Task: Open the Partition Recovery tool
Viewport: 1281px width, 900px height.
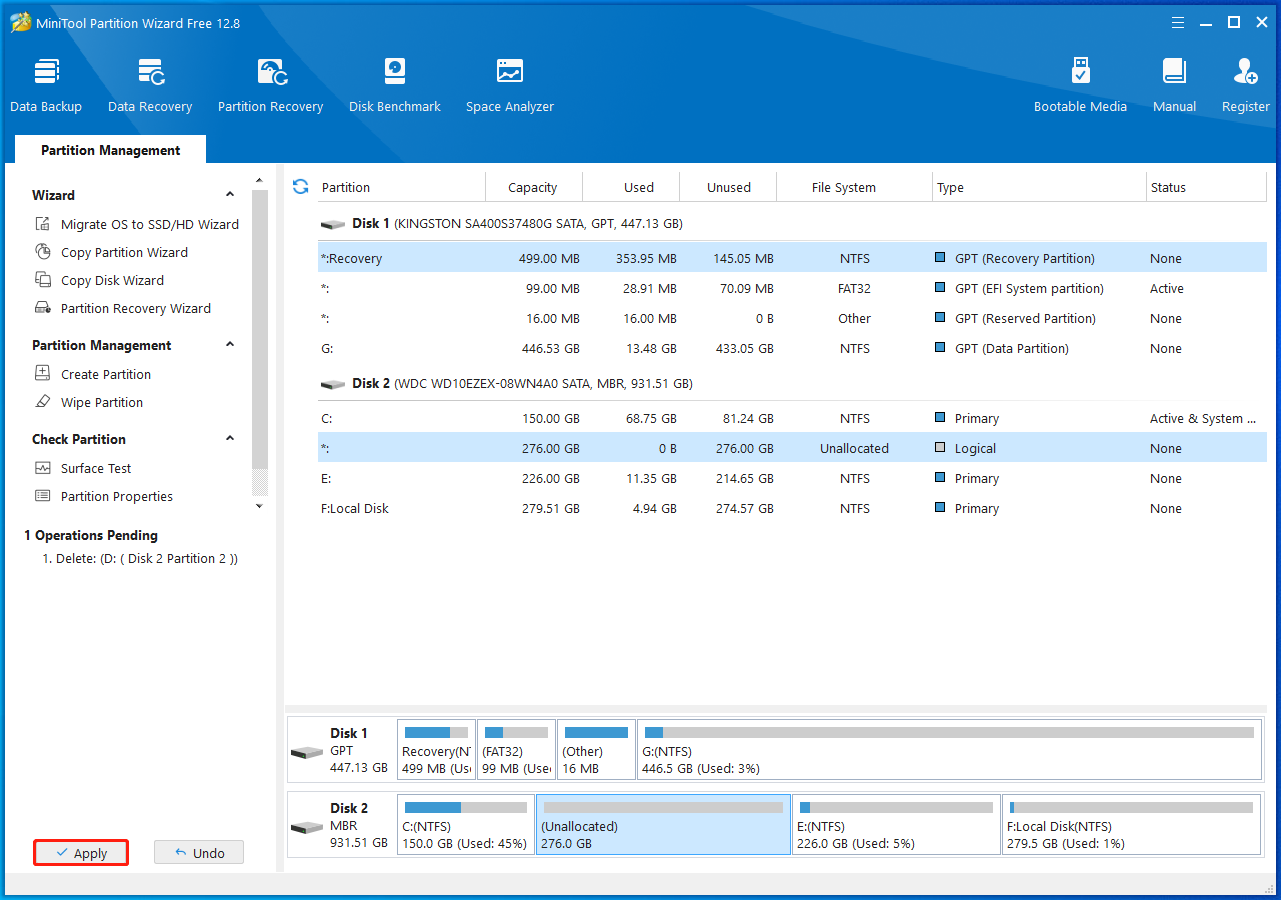Action: tap(270, 85)
